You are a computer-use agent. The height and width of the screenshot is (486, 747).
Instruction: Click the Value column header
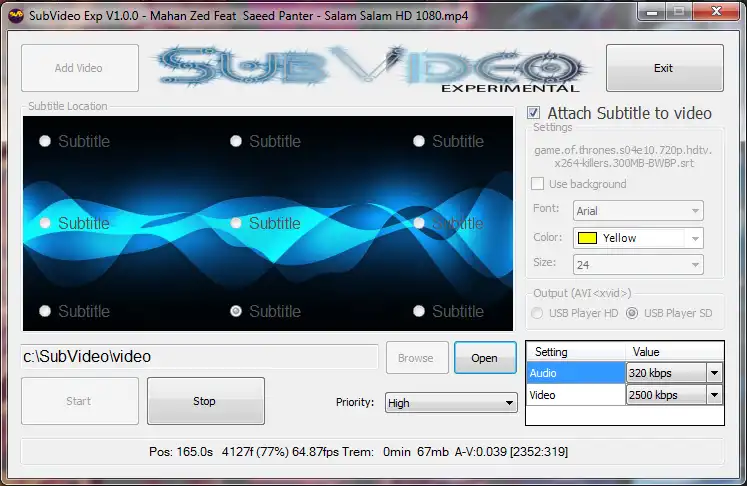click(x=675, y=352)
